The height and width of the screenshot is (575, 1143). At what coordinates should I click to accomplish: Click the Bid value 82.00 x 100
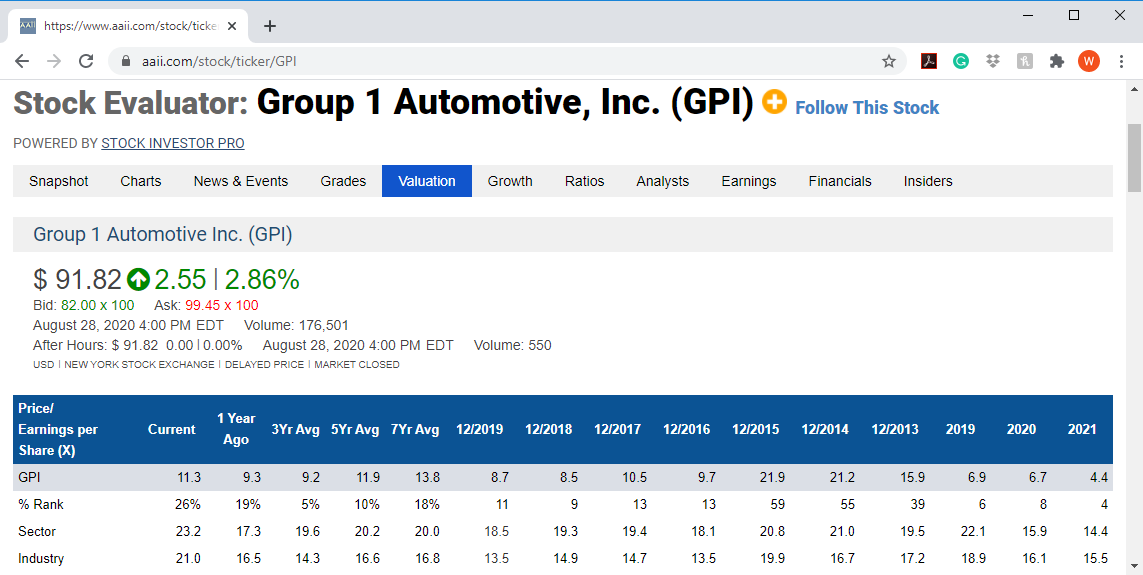(x=98, y=305)
